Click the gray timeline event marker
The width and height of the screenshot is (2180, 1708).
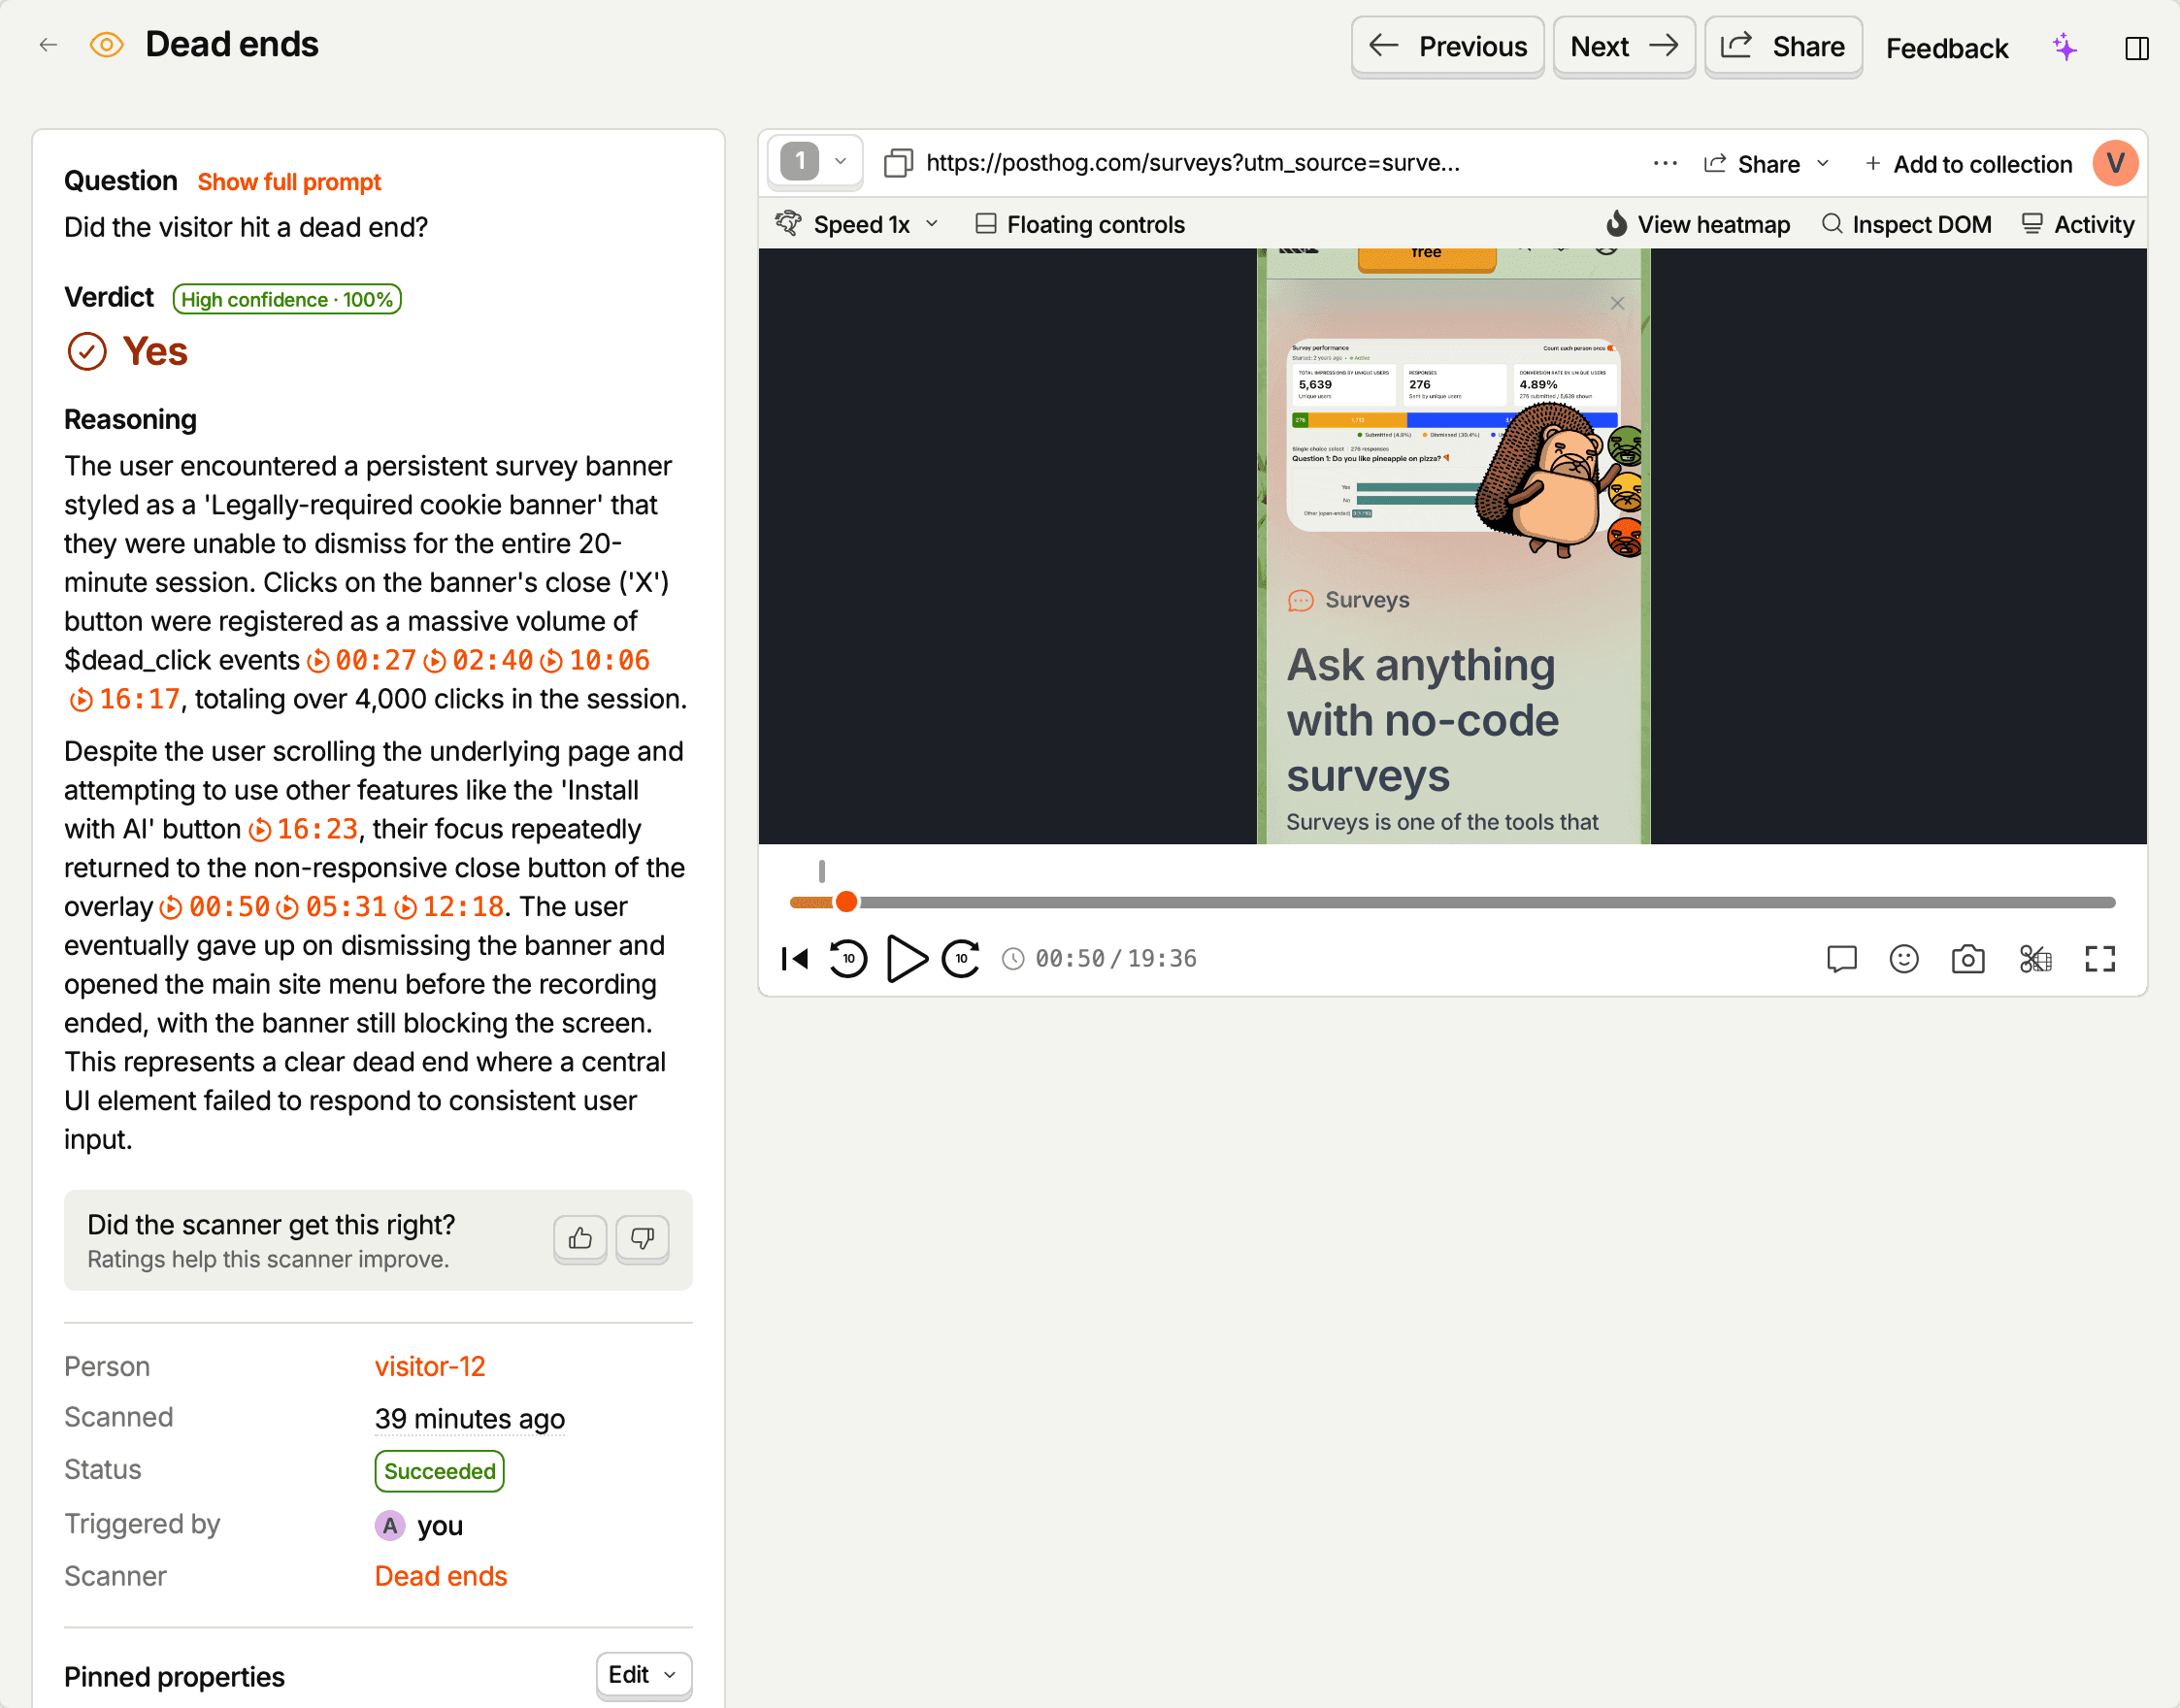coord(821,871)
